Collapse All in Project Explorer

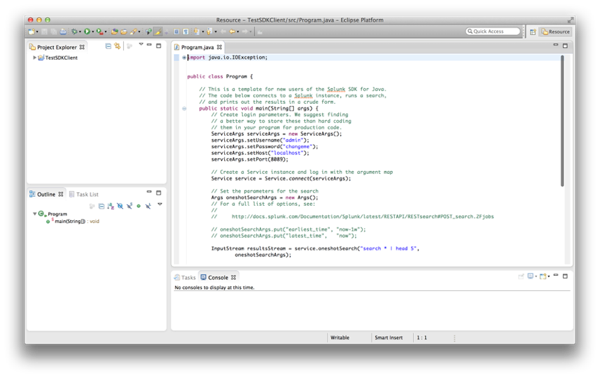[x=108, y=46]
